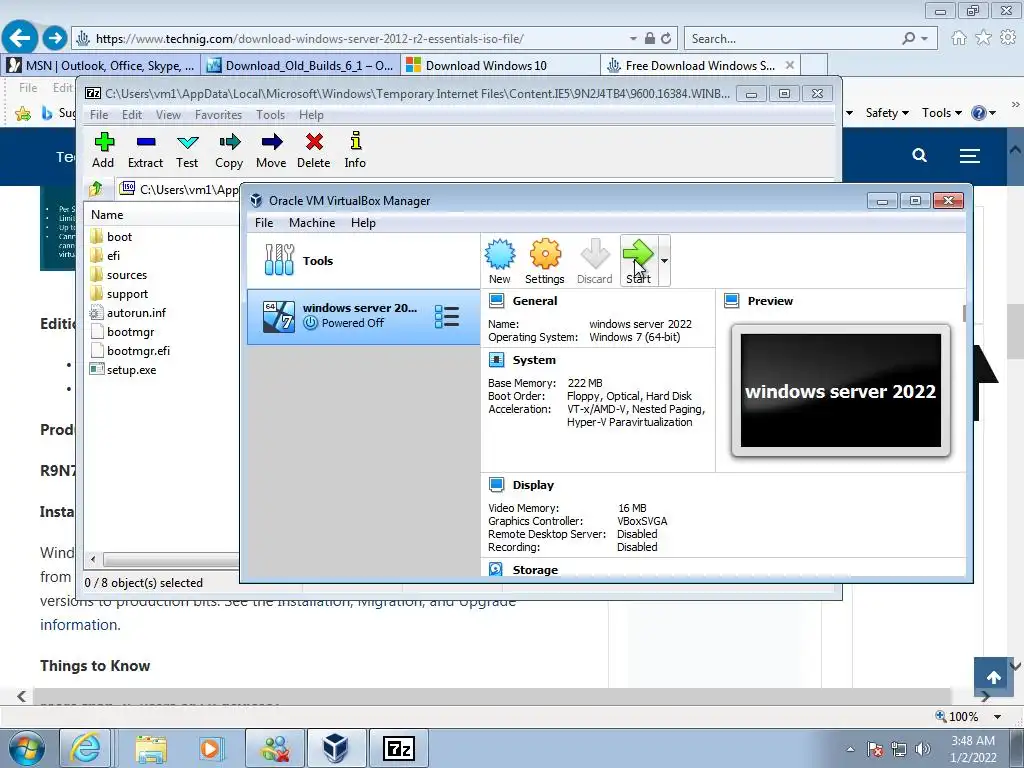Screen dimensions: 1024x768
Task: Open the IE favorites star icon
Action: tap(983, 38)
